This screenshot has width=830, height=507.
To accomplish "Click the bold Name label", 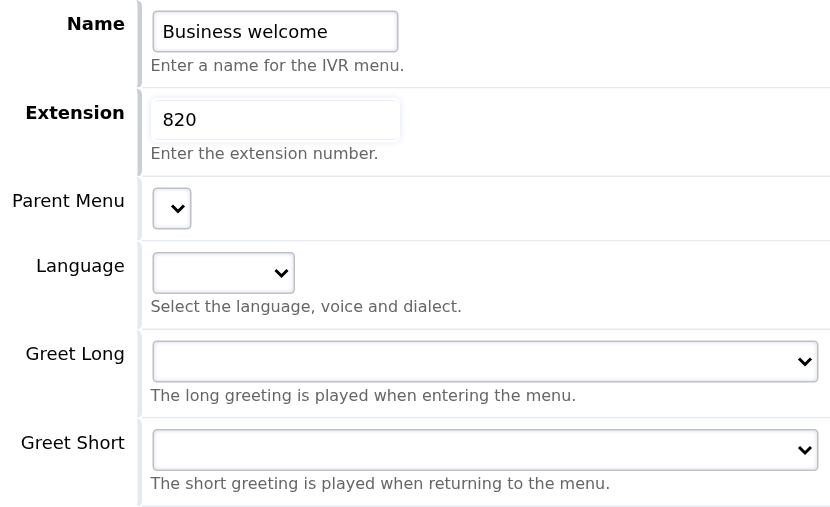I will tap(96, 24).
